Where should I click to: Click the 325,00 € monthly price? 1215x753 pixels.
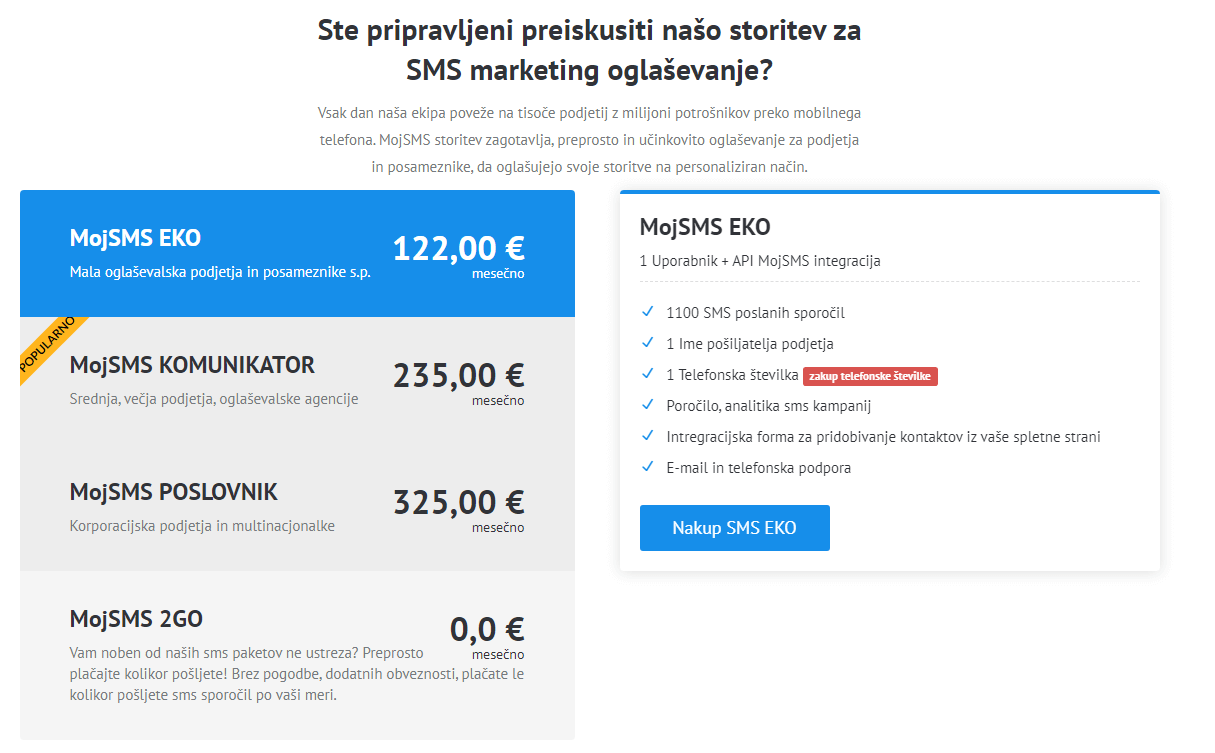coord(458,502)
